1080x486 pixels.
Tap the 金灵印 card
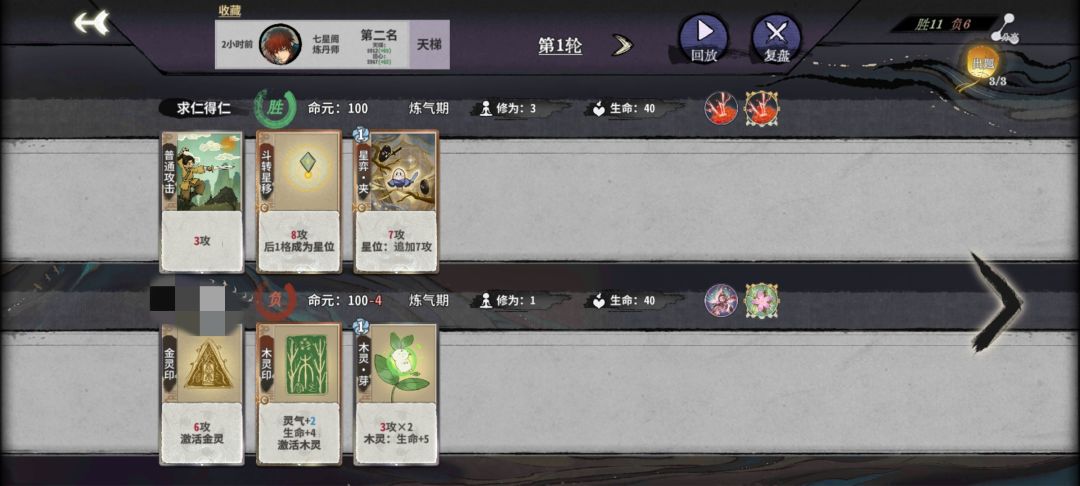coord(202,394)
